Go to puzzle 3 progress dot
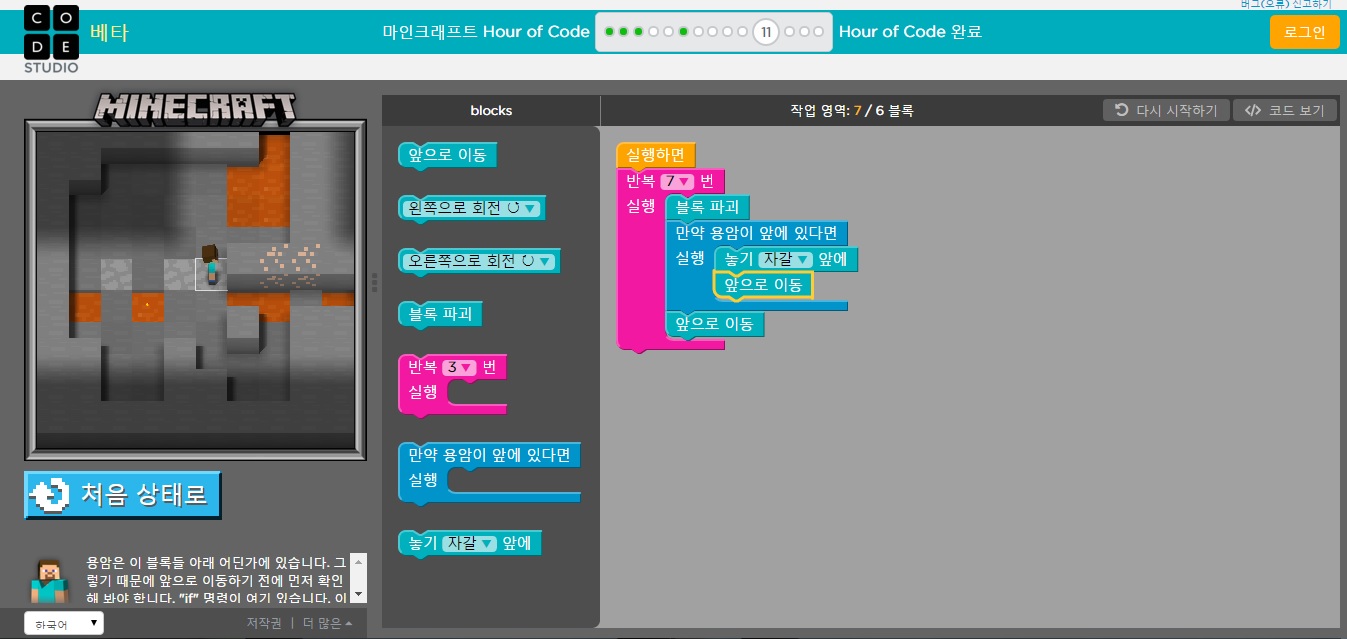 pos(638,32)
